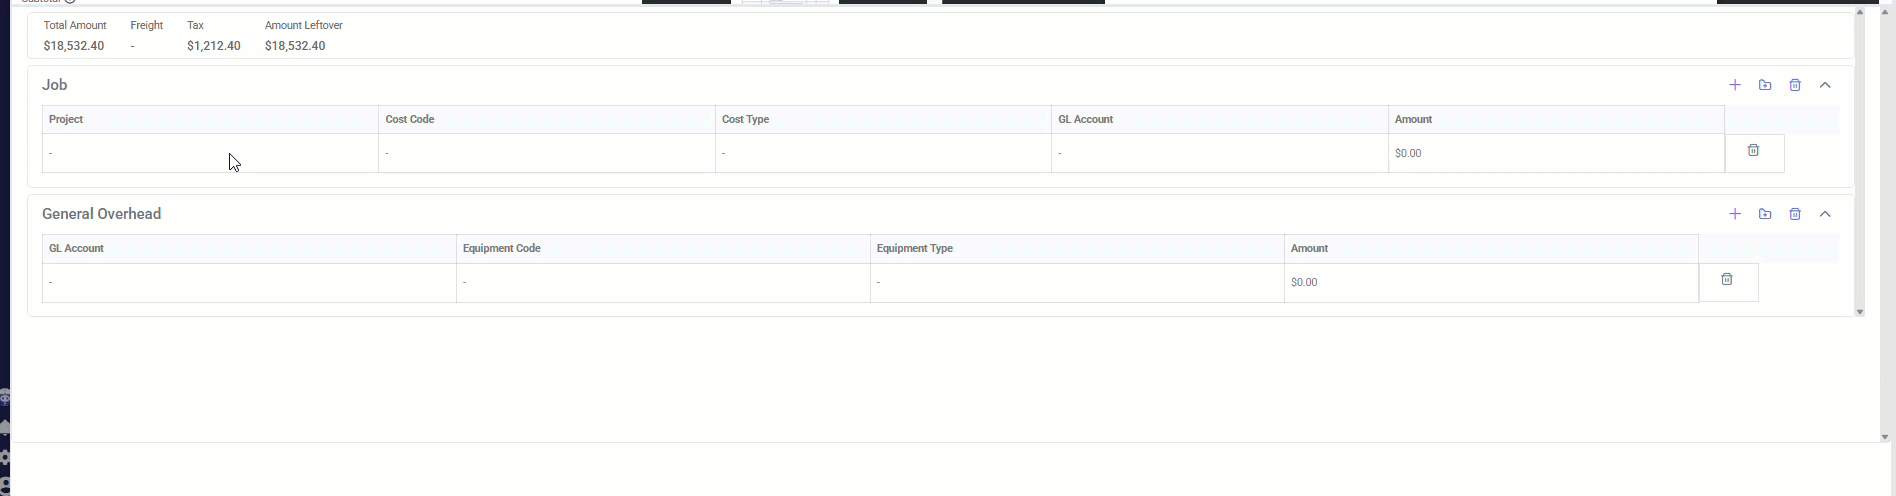Add a new row to General Overhead
Screen dimensions: 1896x496
tap(1735, 214)
